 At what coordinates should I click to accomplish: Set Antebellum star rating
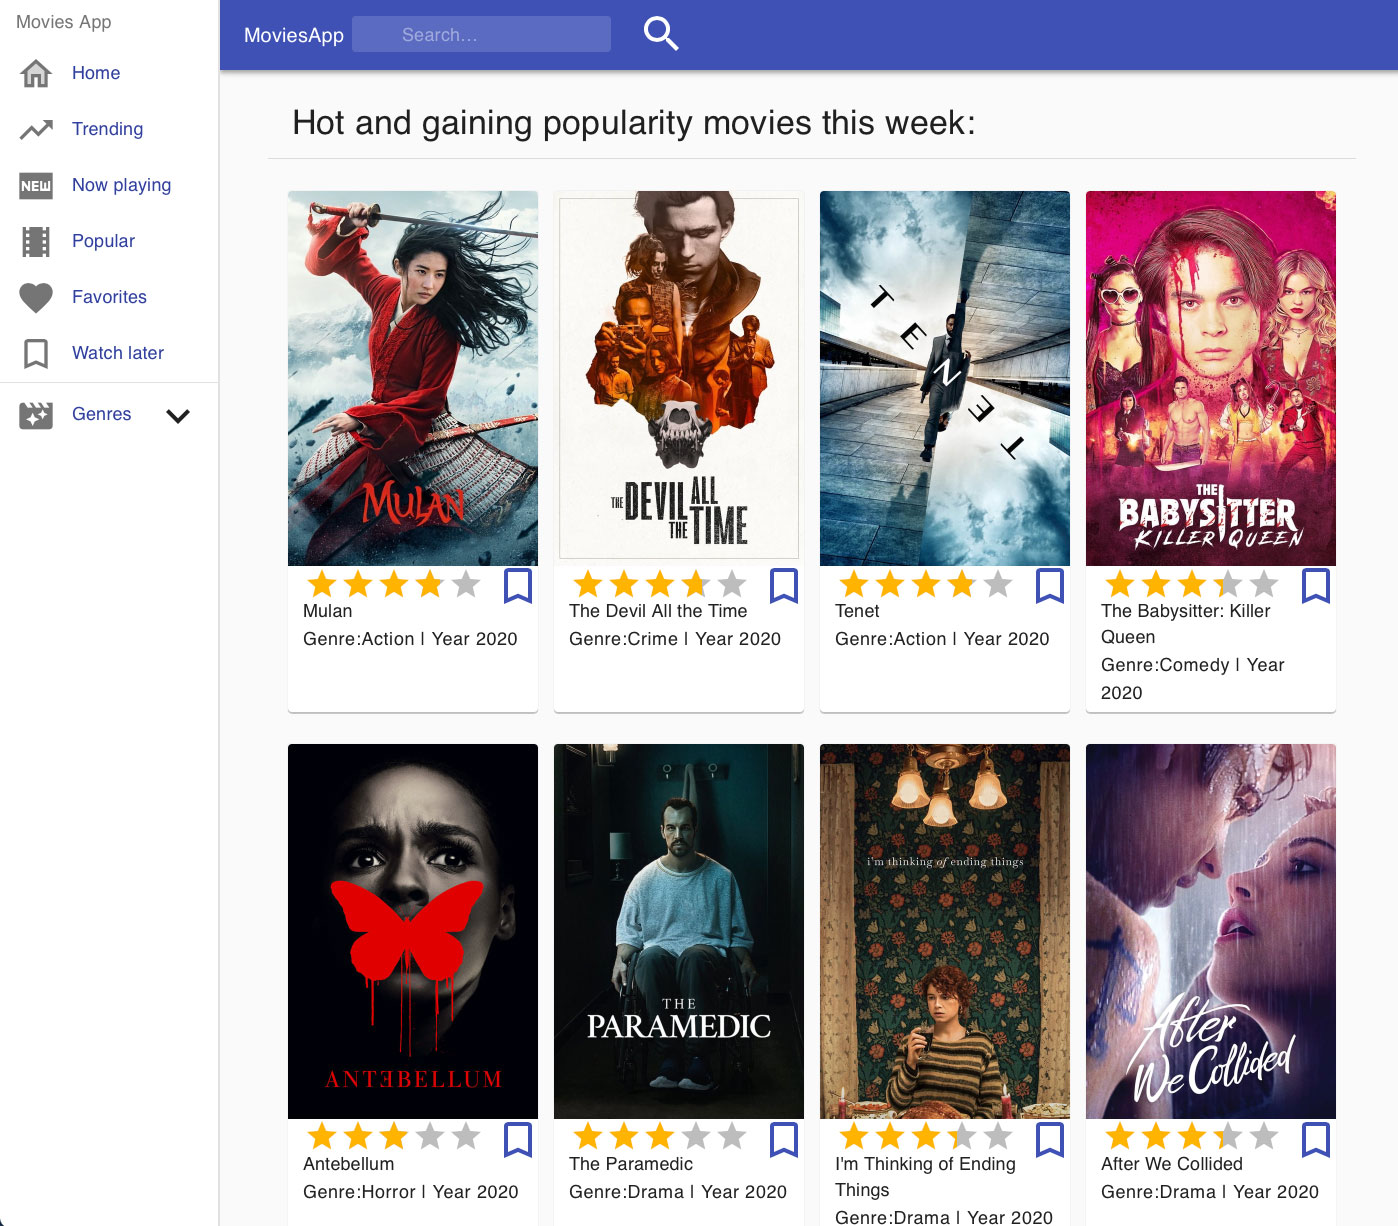click(394, 1137)
